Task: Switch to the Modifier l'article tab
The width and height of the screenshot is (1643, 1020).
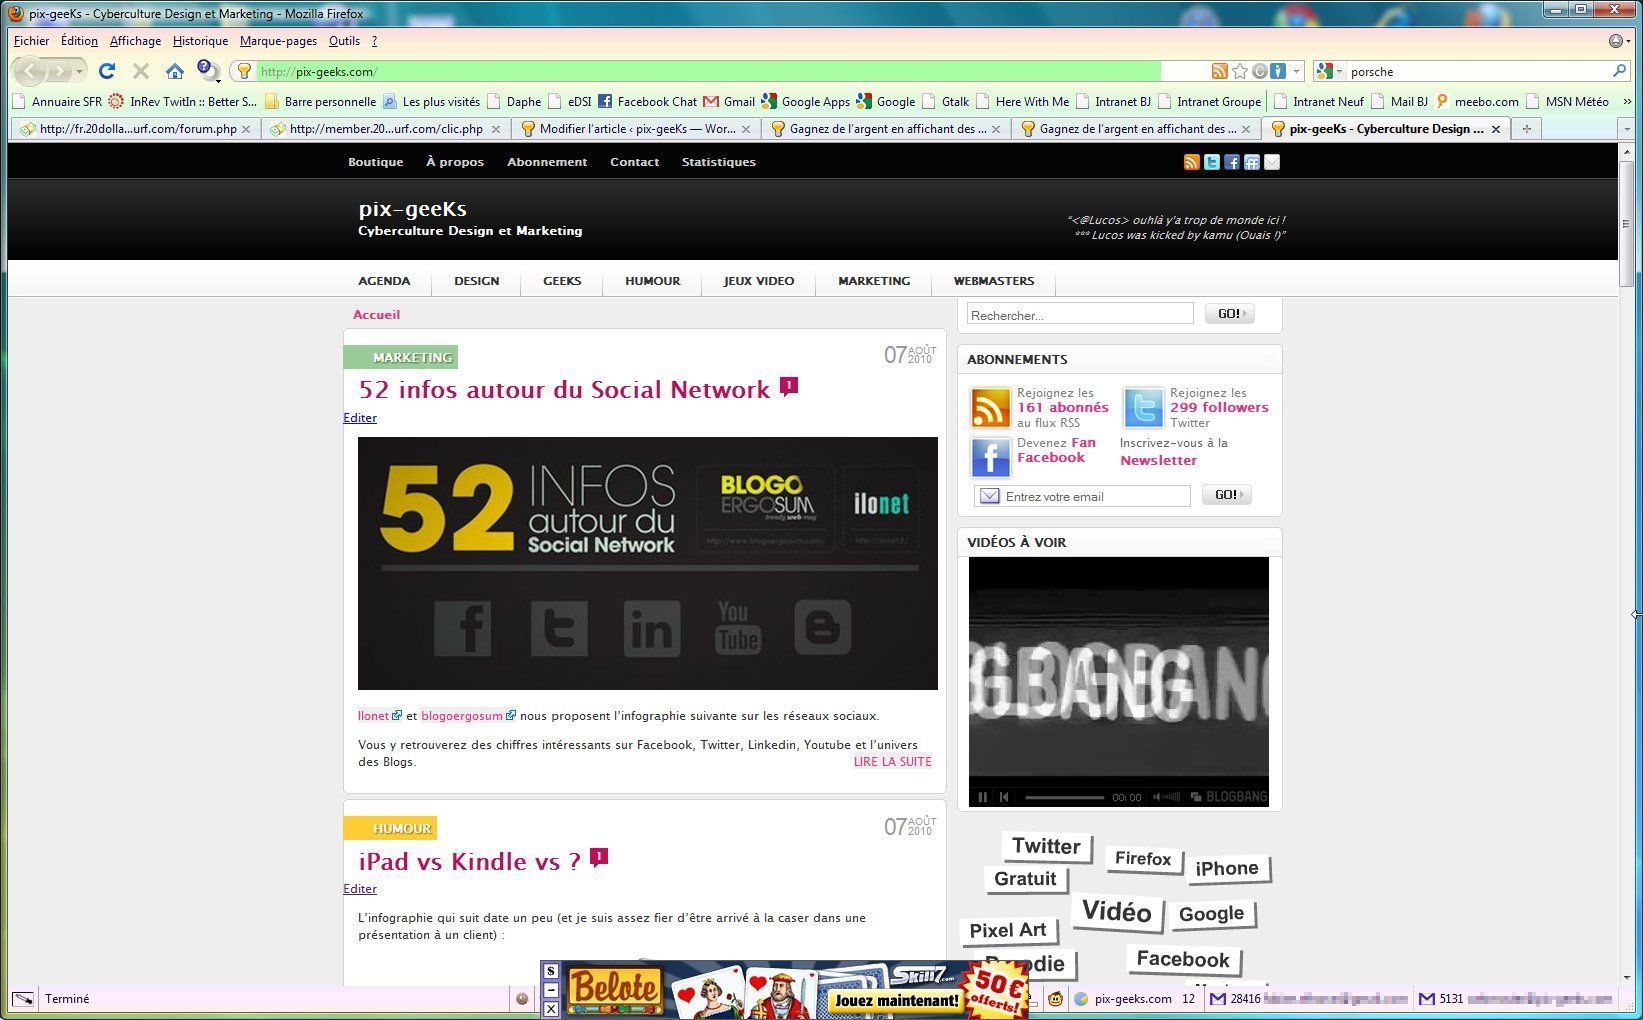Action: point(635,129)
